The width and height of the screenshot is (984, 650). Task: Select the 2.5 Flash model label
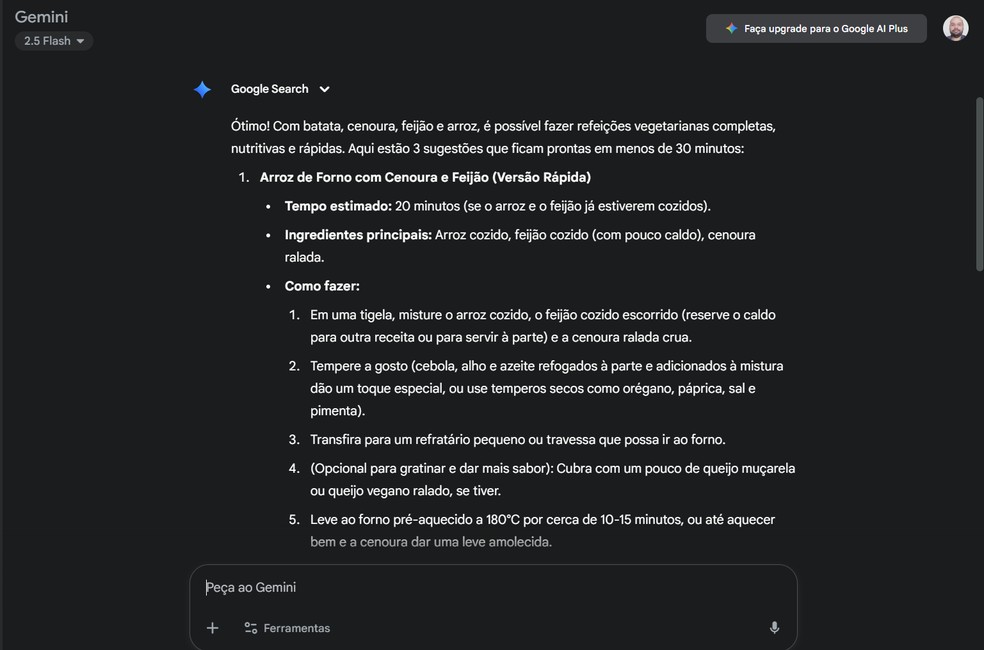point(46,40)
